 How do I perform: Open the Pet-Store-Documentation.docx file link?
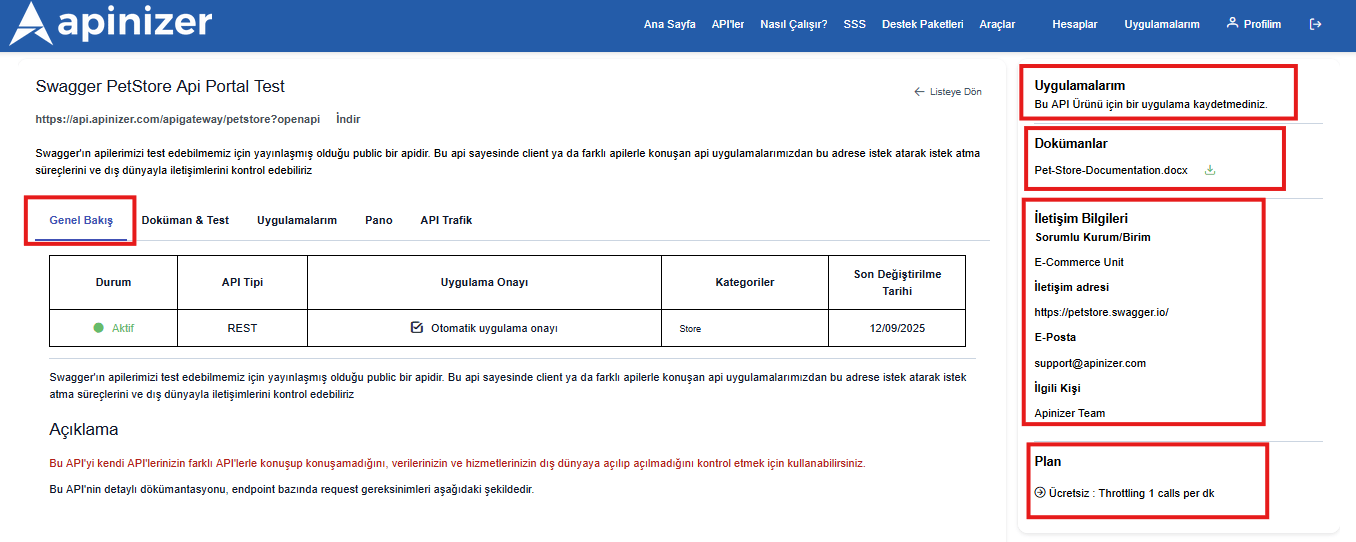1111,170
